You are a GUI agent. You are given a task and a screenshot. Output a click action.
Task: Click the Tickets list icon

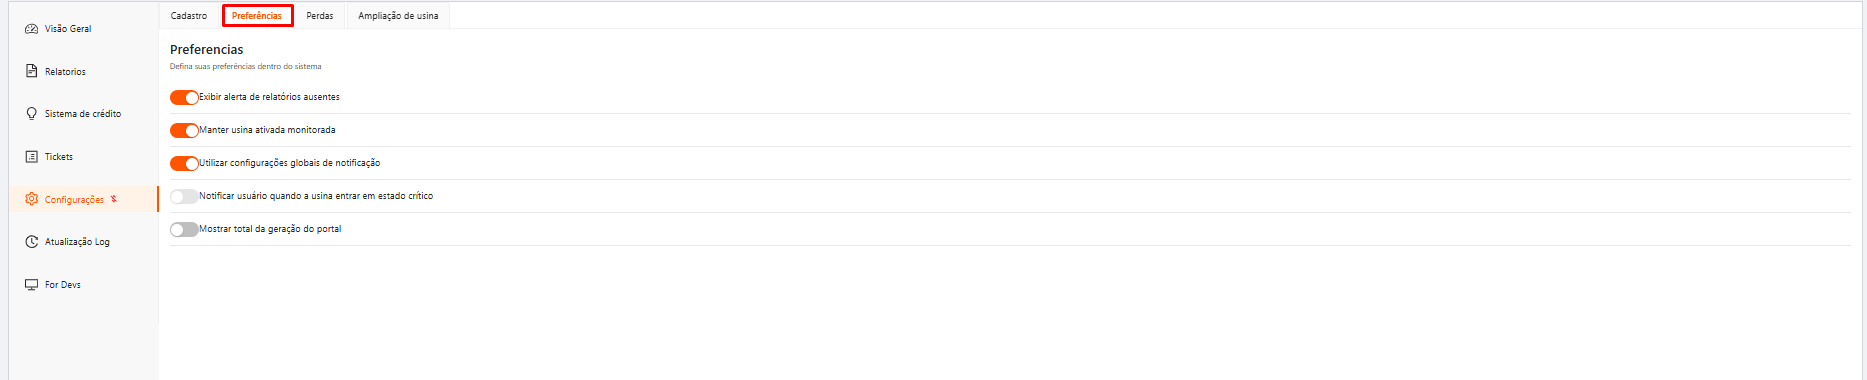coord(31,157)
